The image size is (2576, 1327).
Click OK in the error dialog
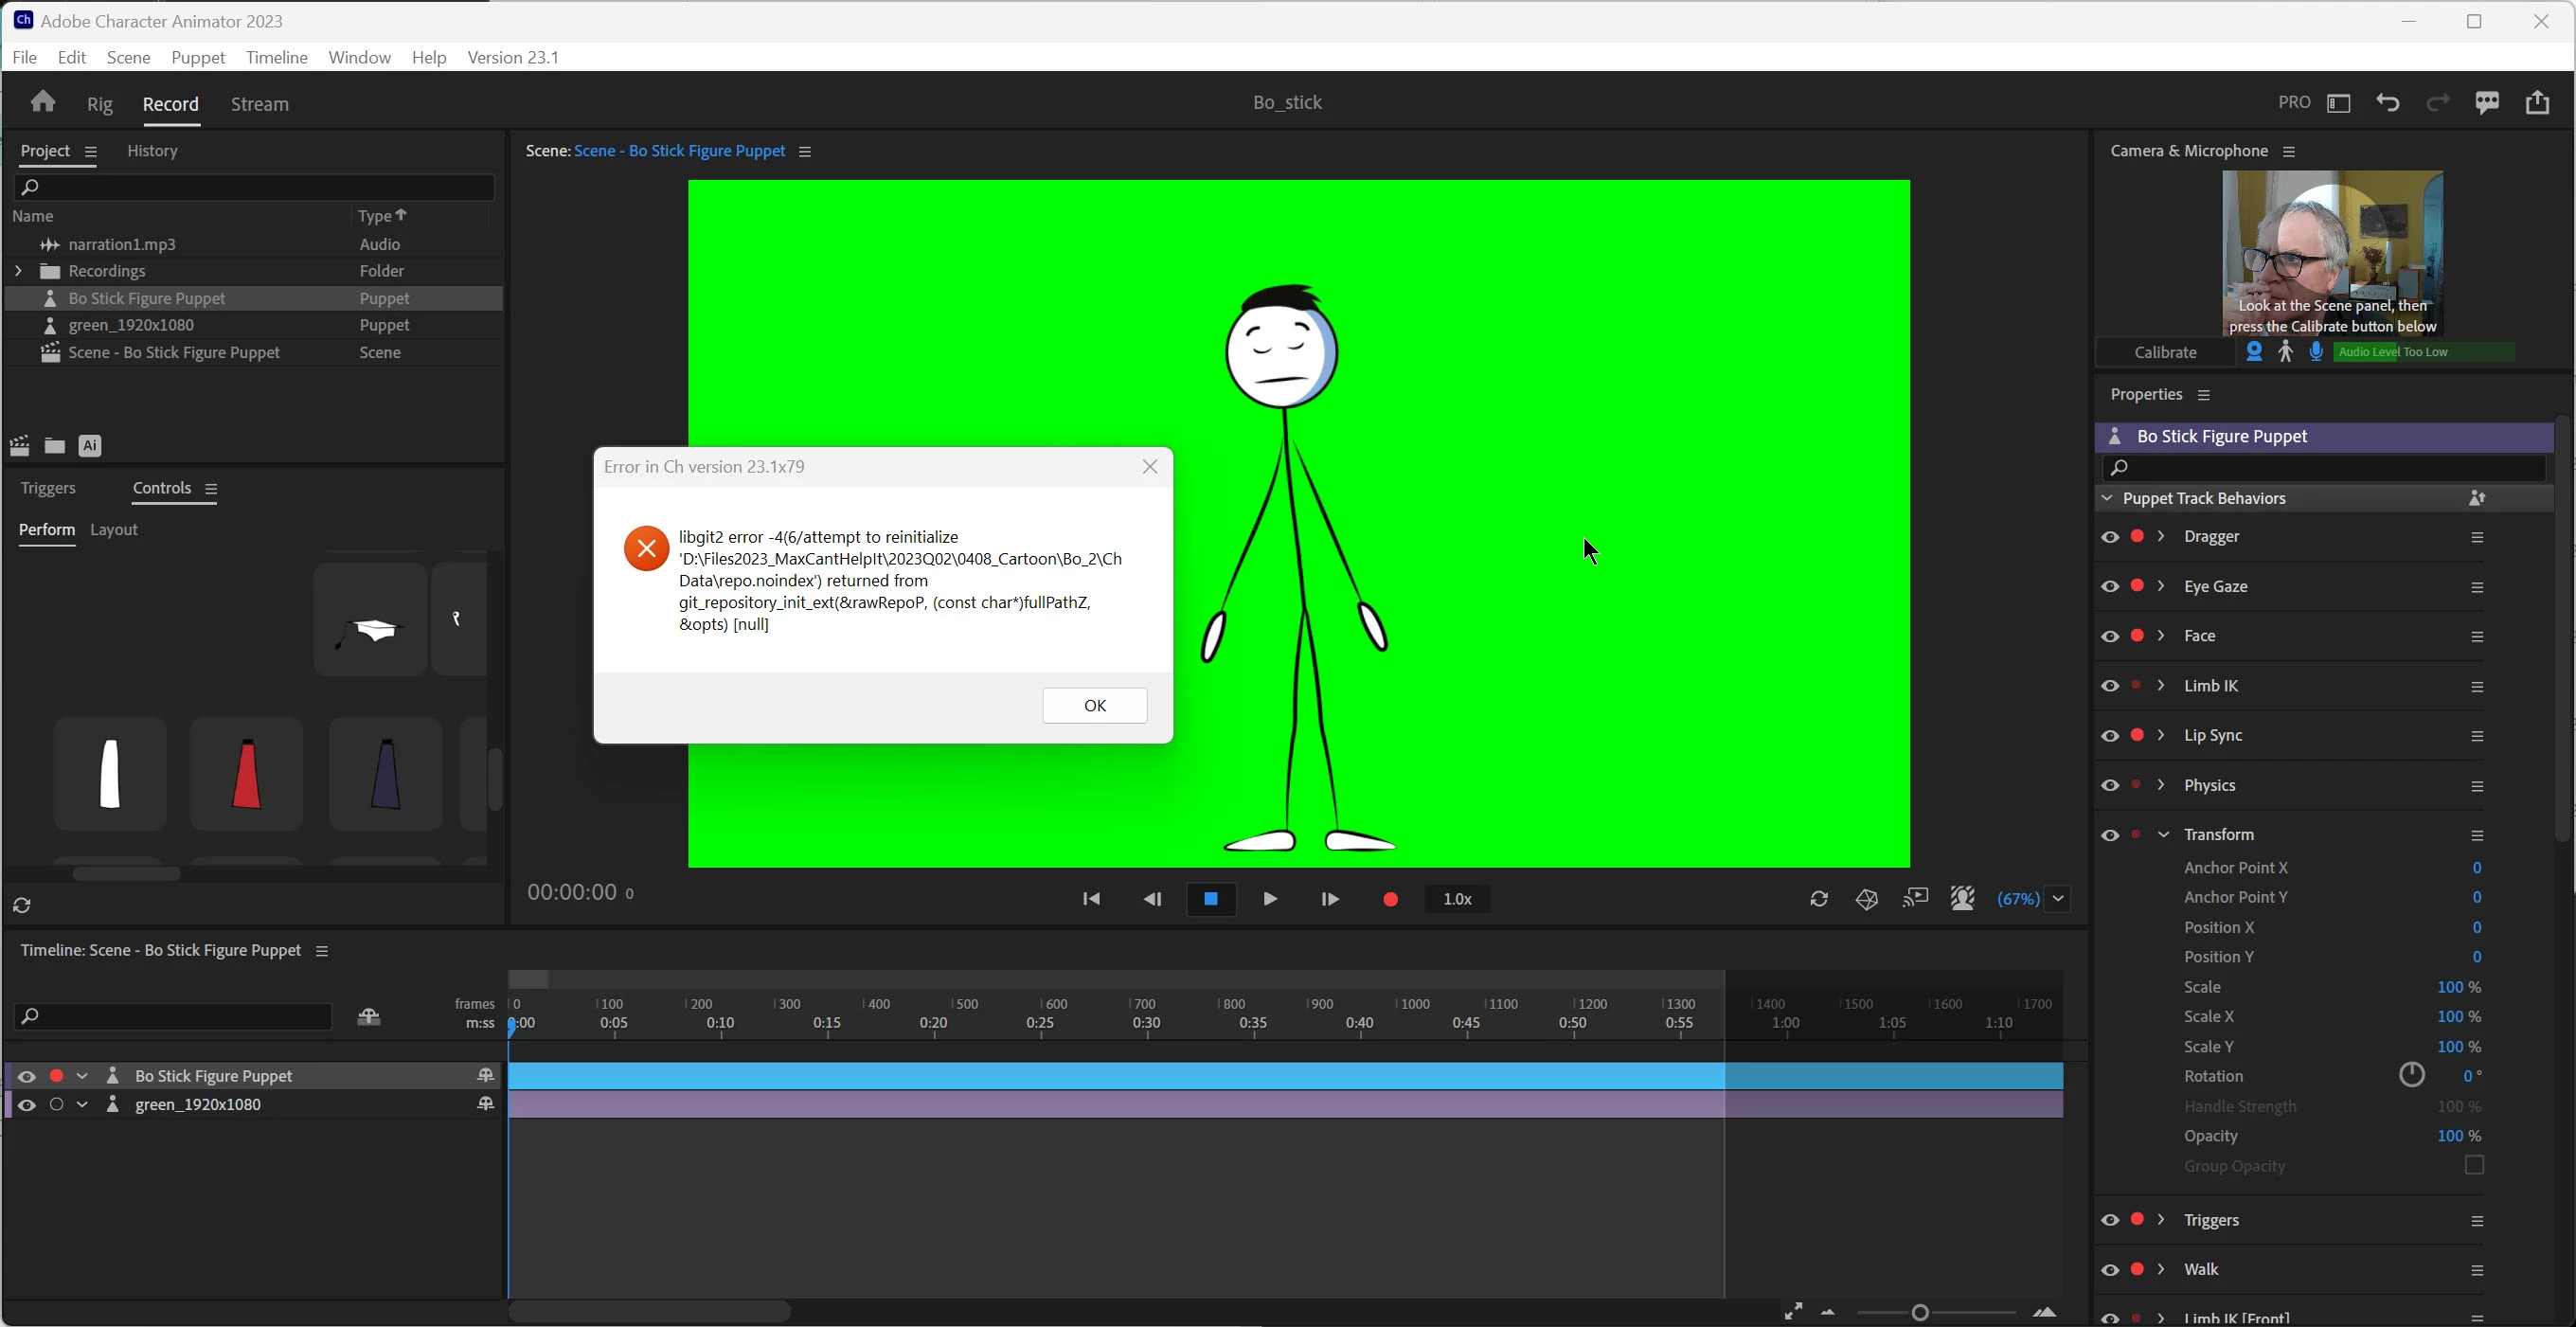pyautogui.click(x=1094, y=706)
